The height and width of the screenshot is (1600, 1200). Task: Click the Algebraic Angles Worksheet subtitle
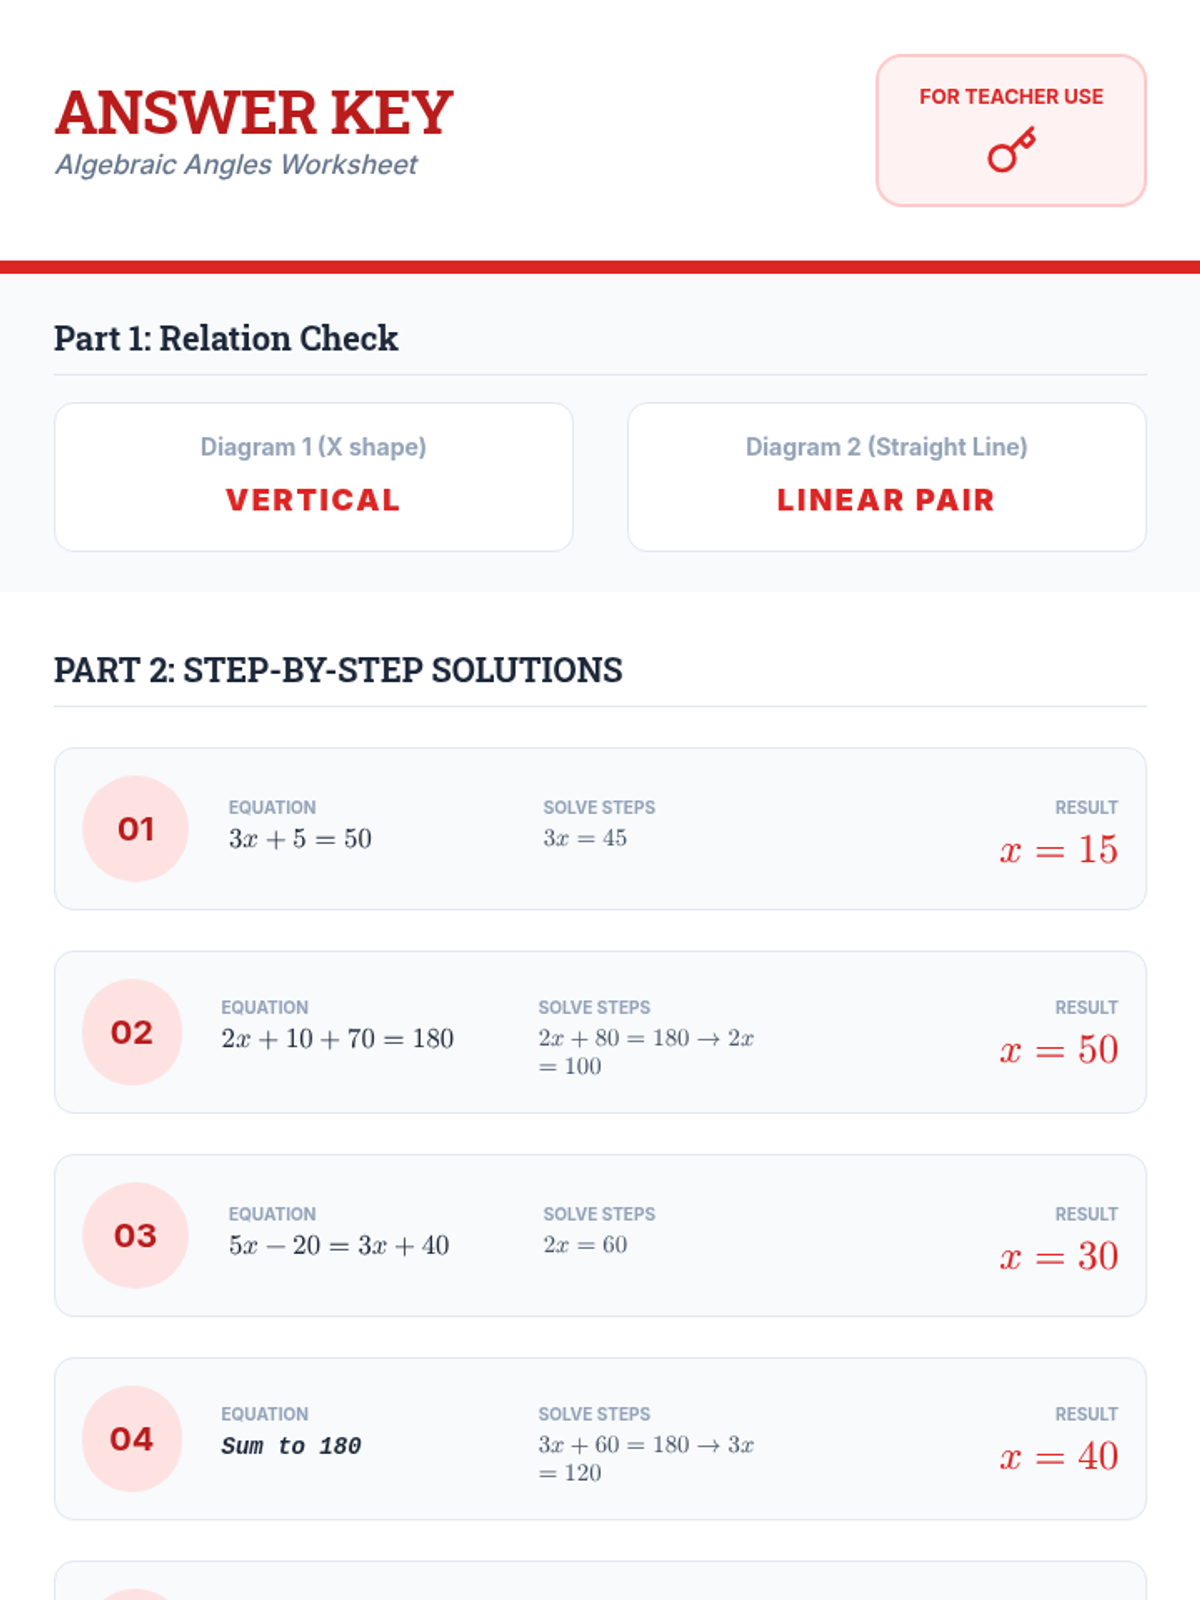[x=236, y=165]
